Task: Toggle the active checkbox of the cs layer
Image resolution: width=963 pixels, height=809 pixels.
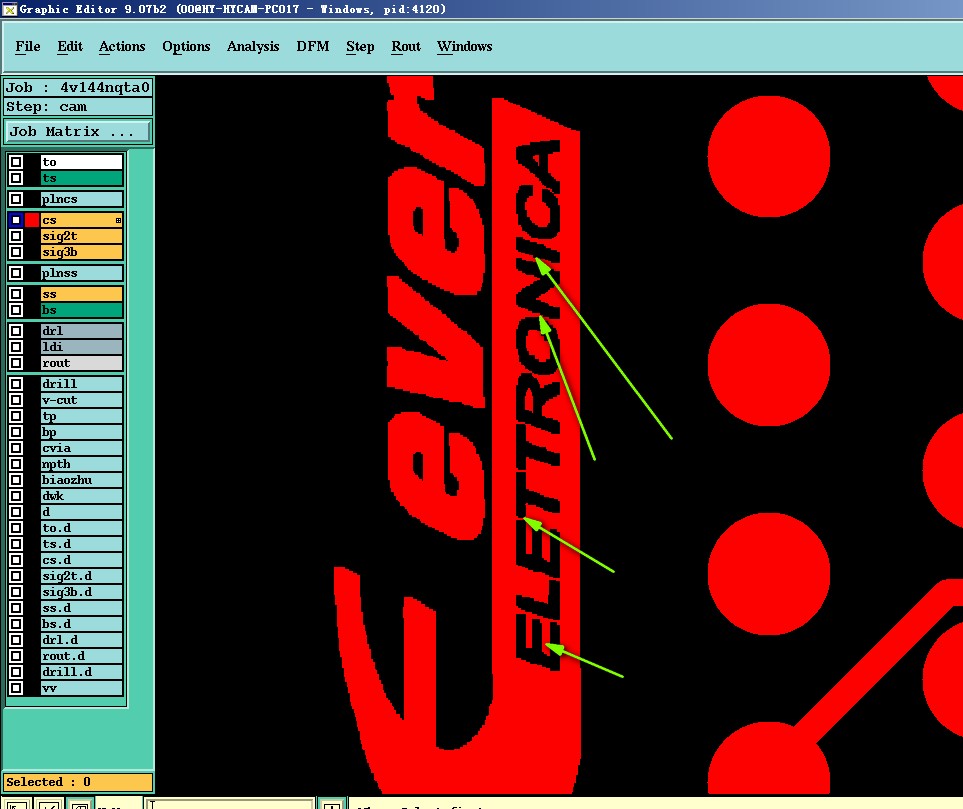Action: (x=16, y=220)
